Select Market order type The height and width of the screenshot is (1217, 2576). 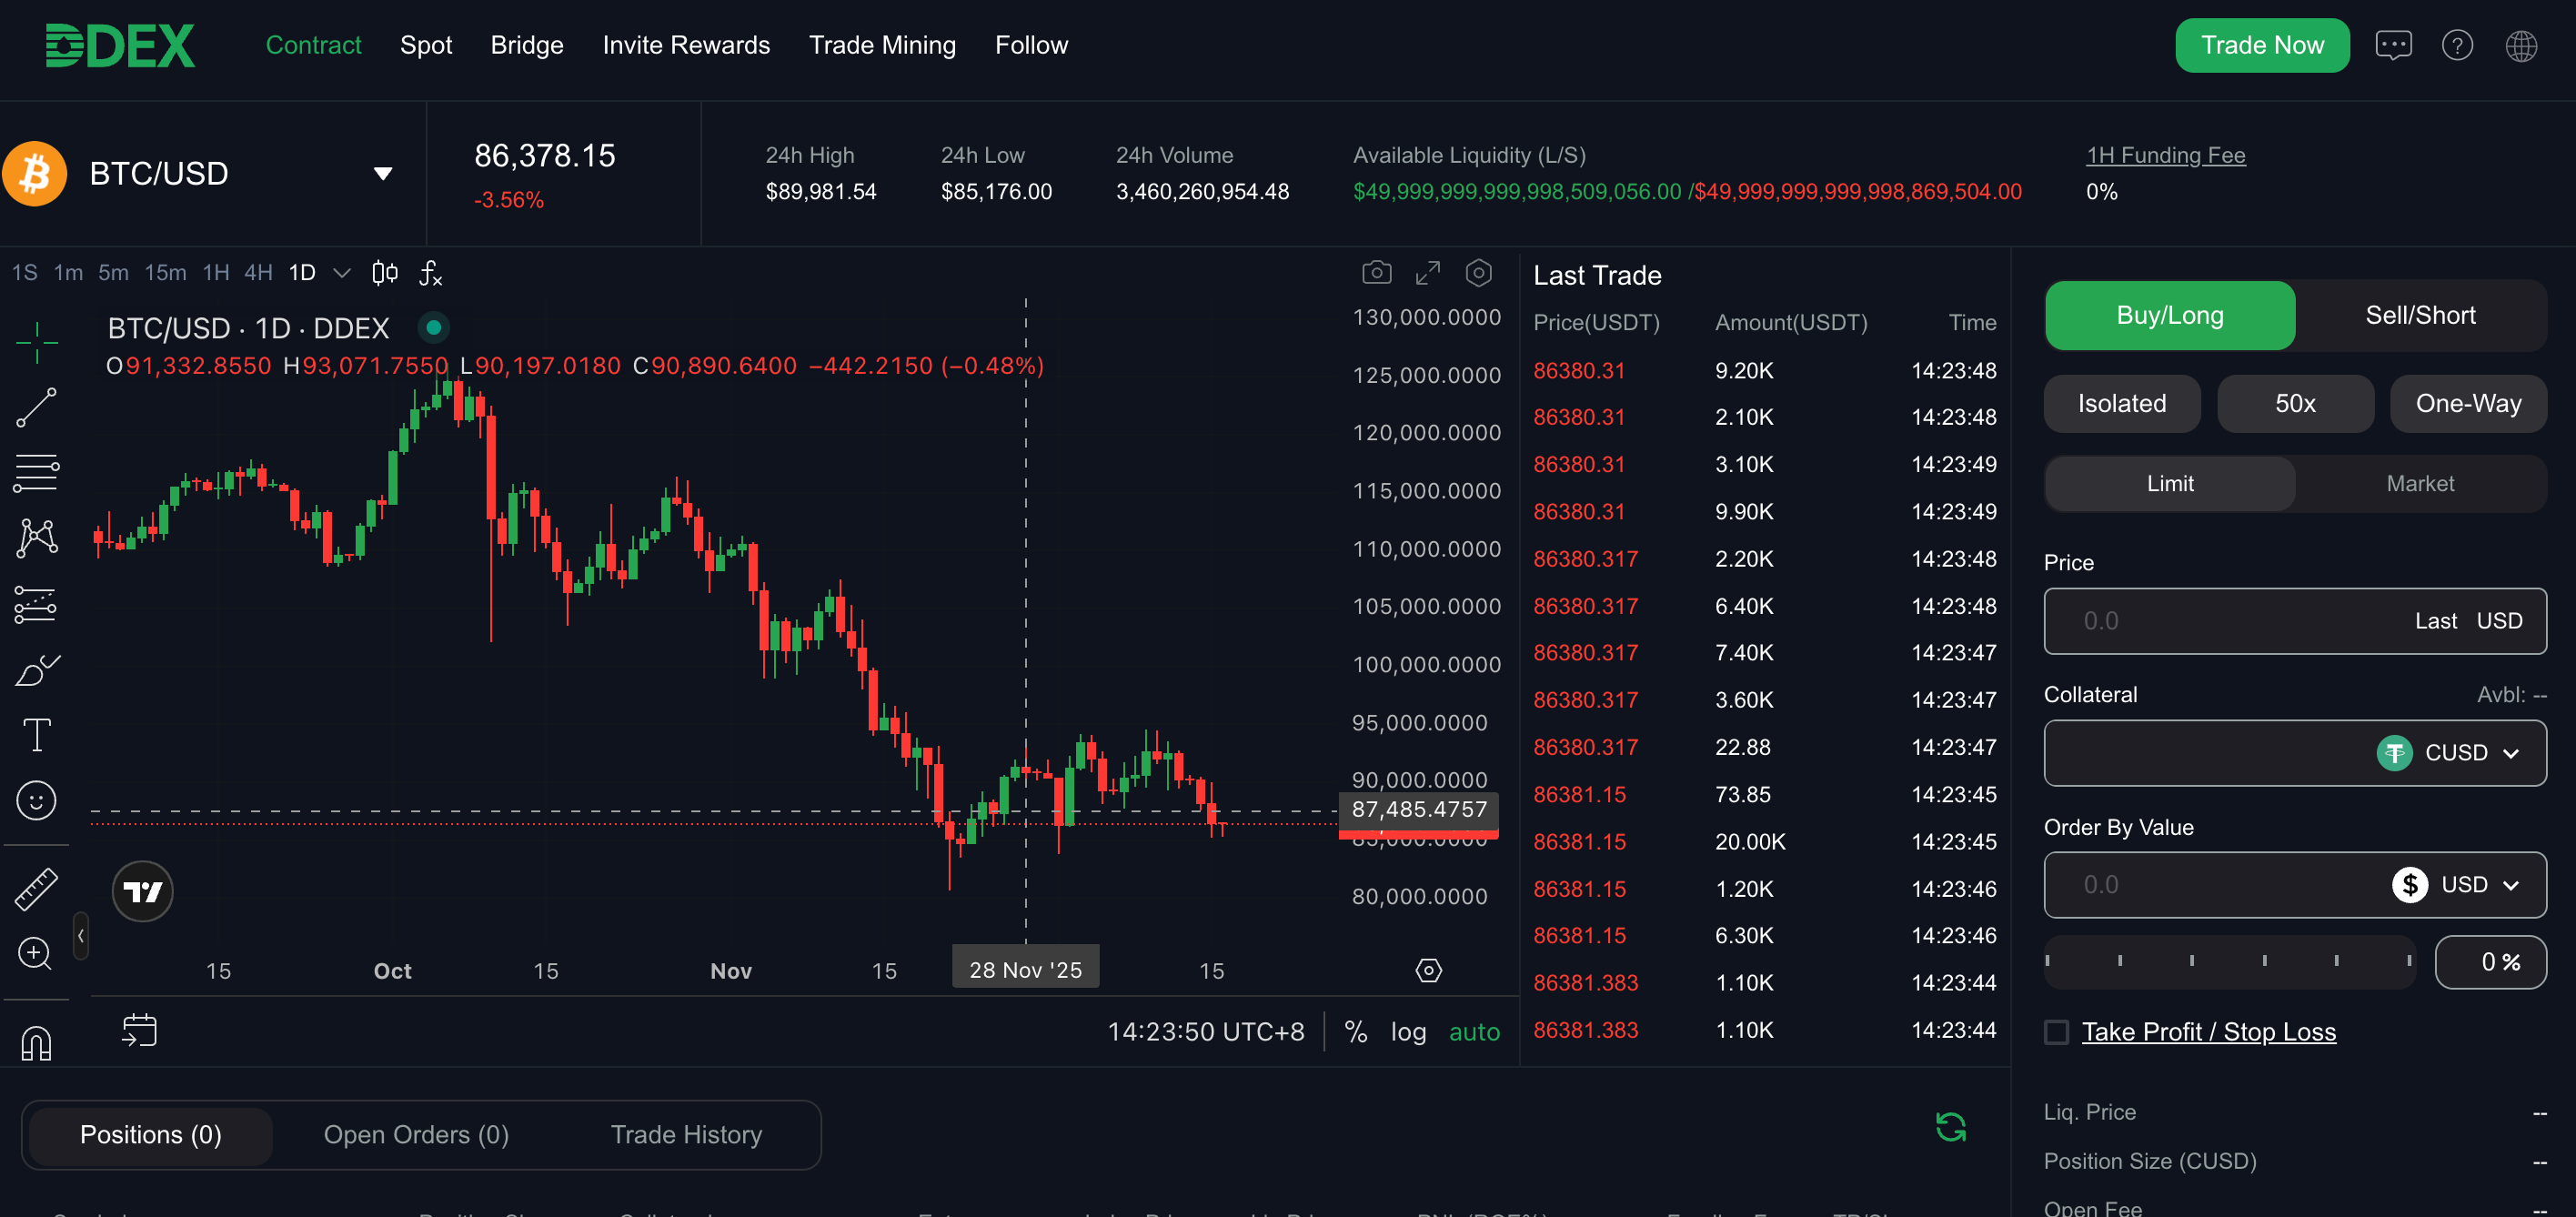[2421, 484]
